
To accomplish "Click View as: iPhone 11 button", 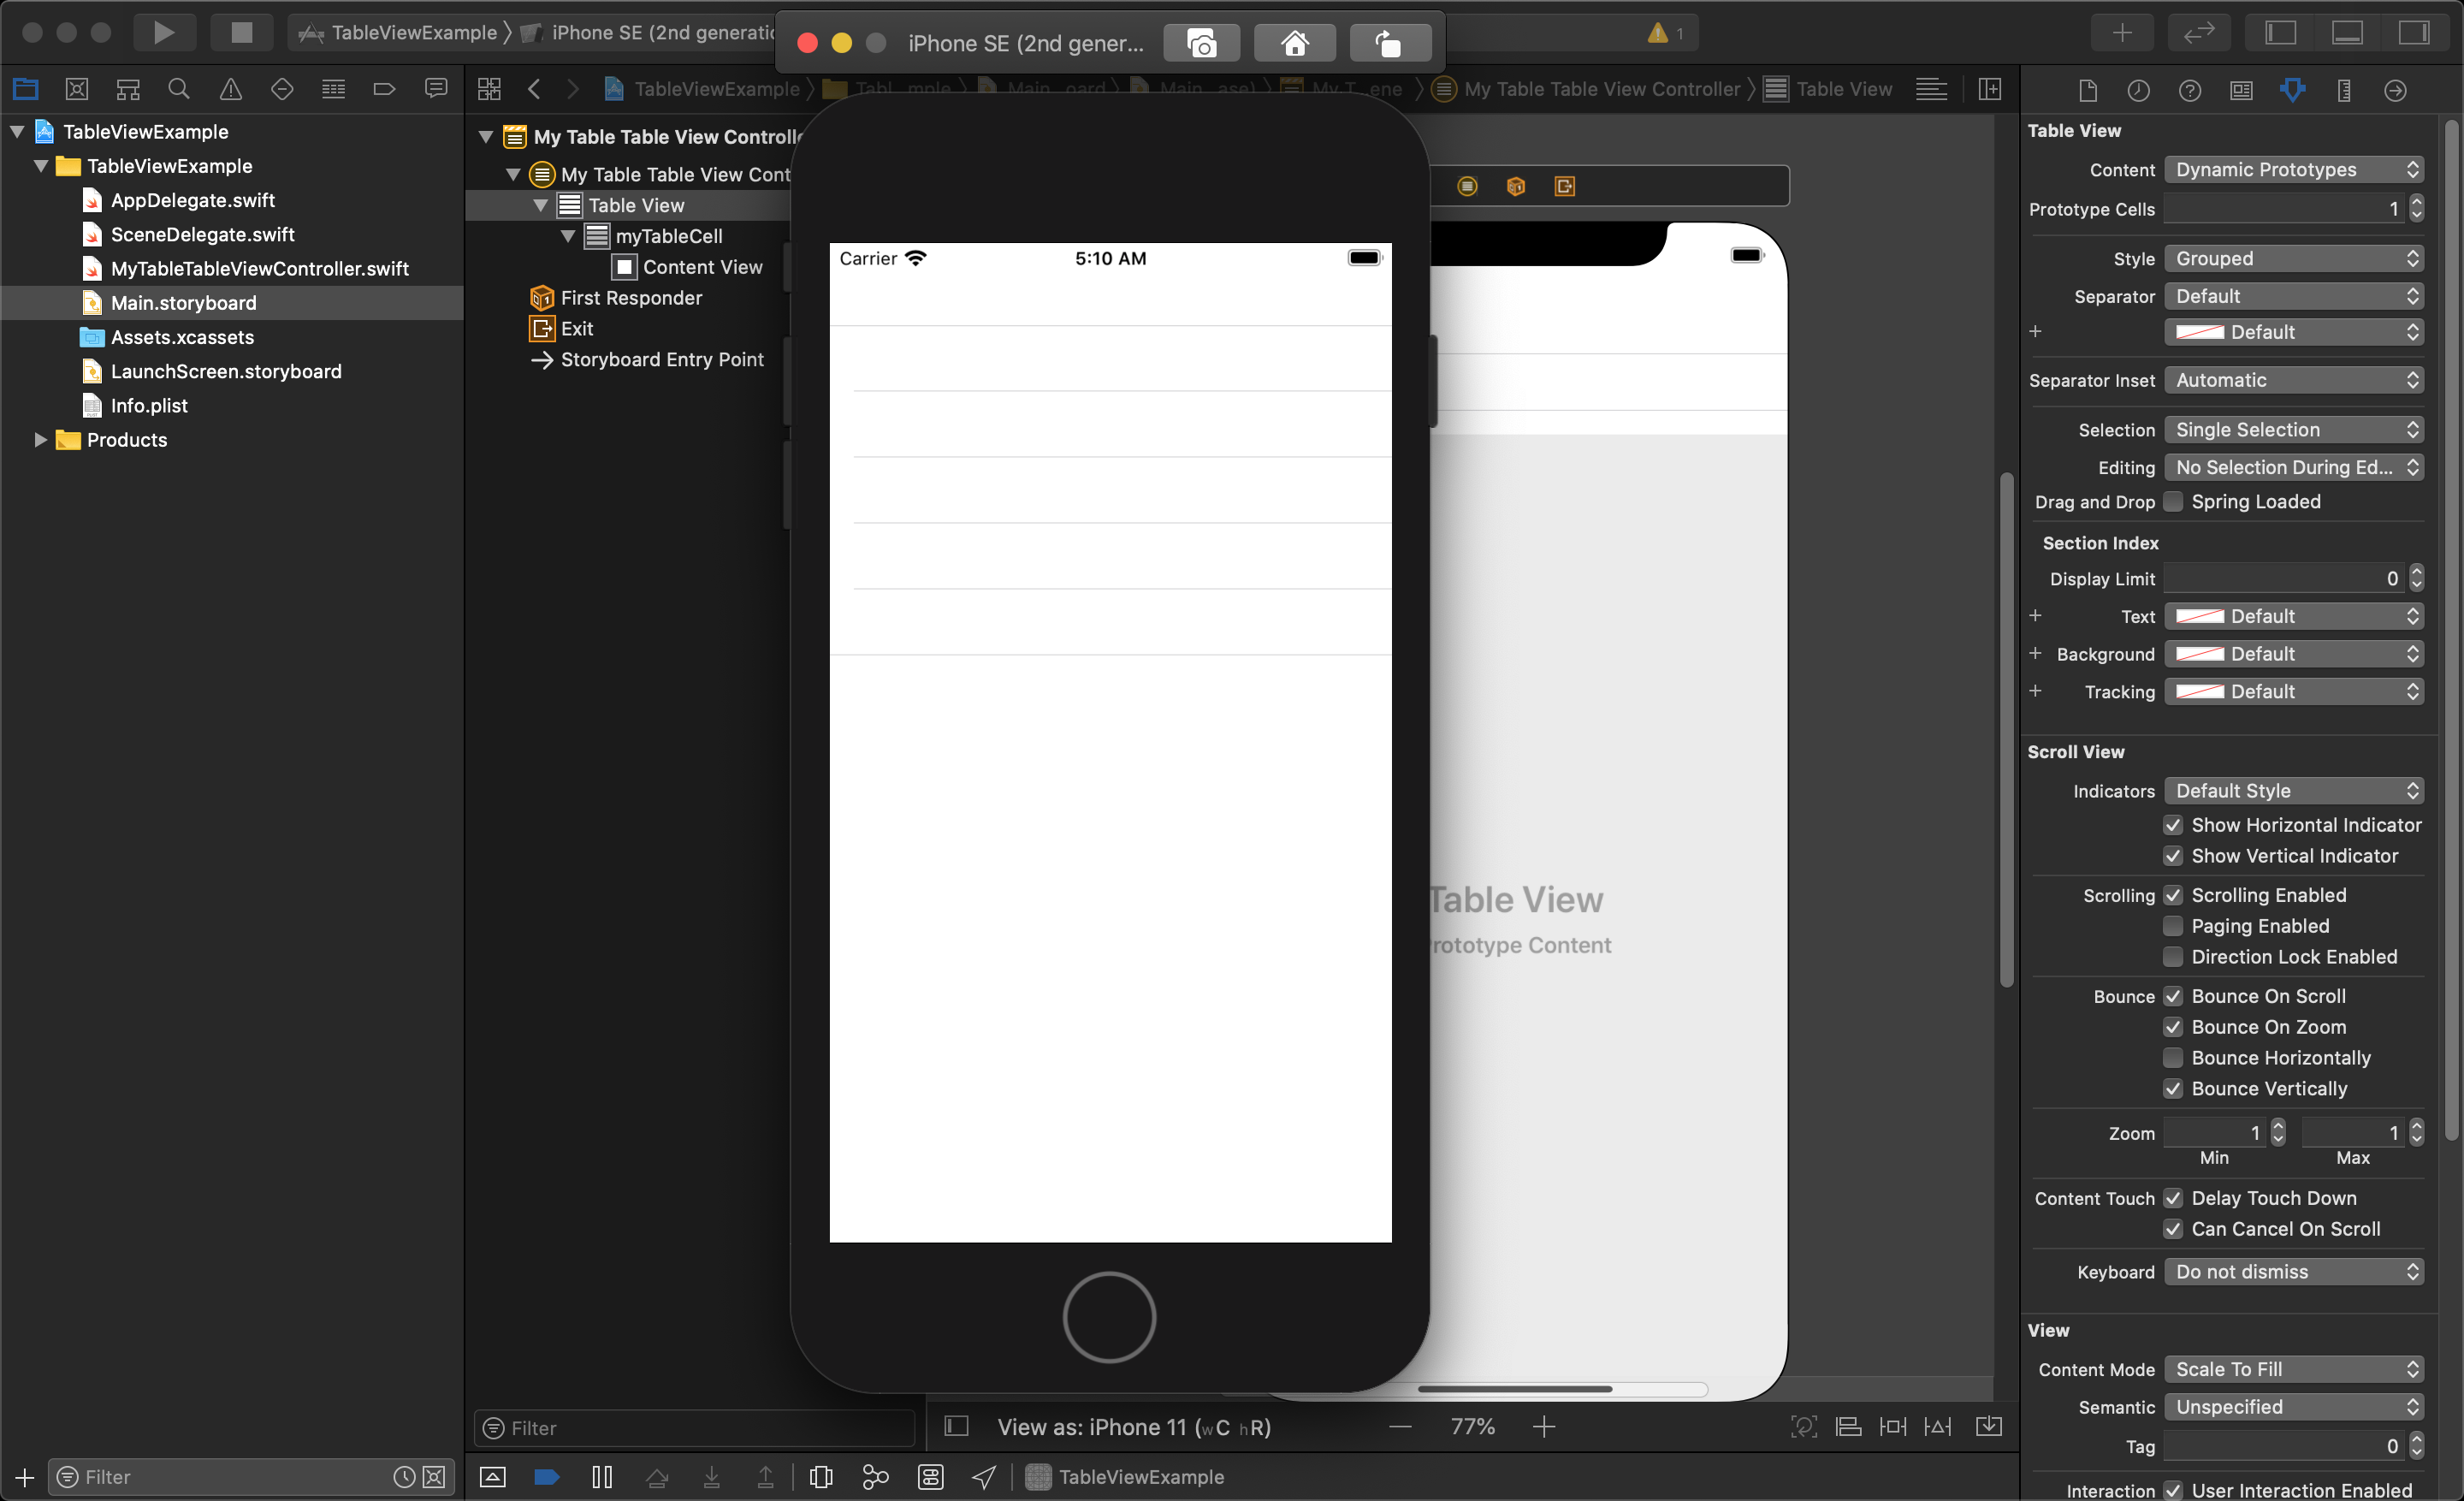I will pos(1133,1427).
